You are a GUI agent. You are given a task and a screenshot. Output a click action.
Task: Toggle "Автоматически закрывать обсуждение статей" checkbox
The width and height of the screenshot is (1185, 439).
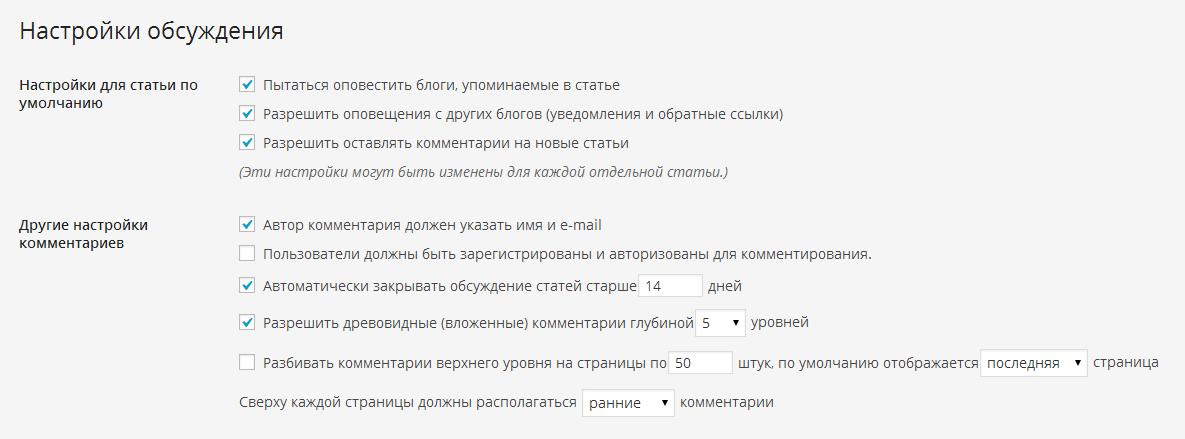pyautogui.click(x=247, y=286)
